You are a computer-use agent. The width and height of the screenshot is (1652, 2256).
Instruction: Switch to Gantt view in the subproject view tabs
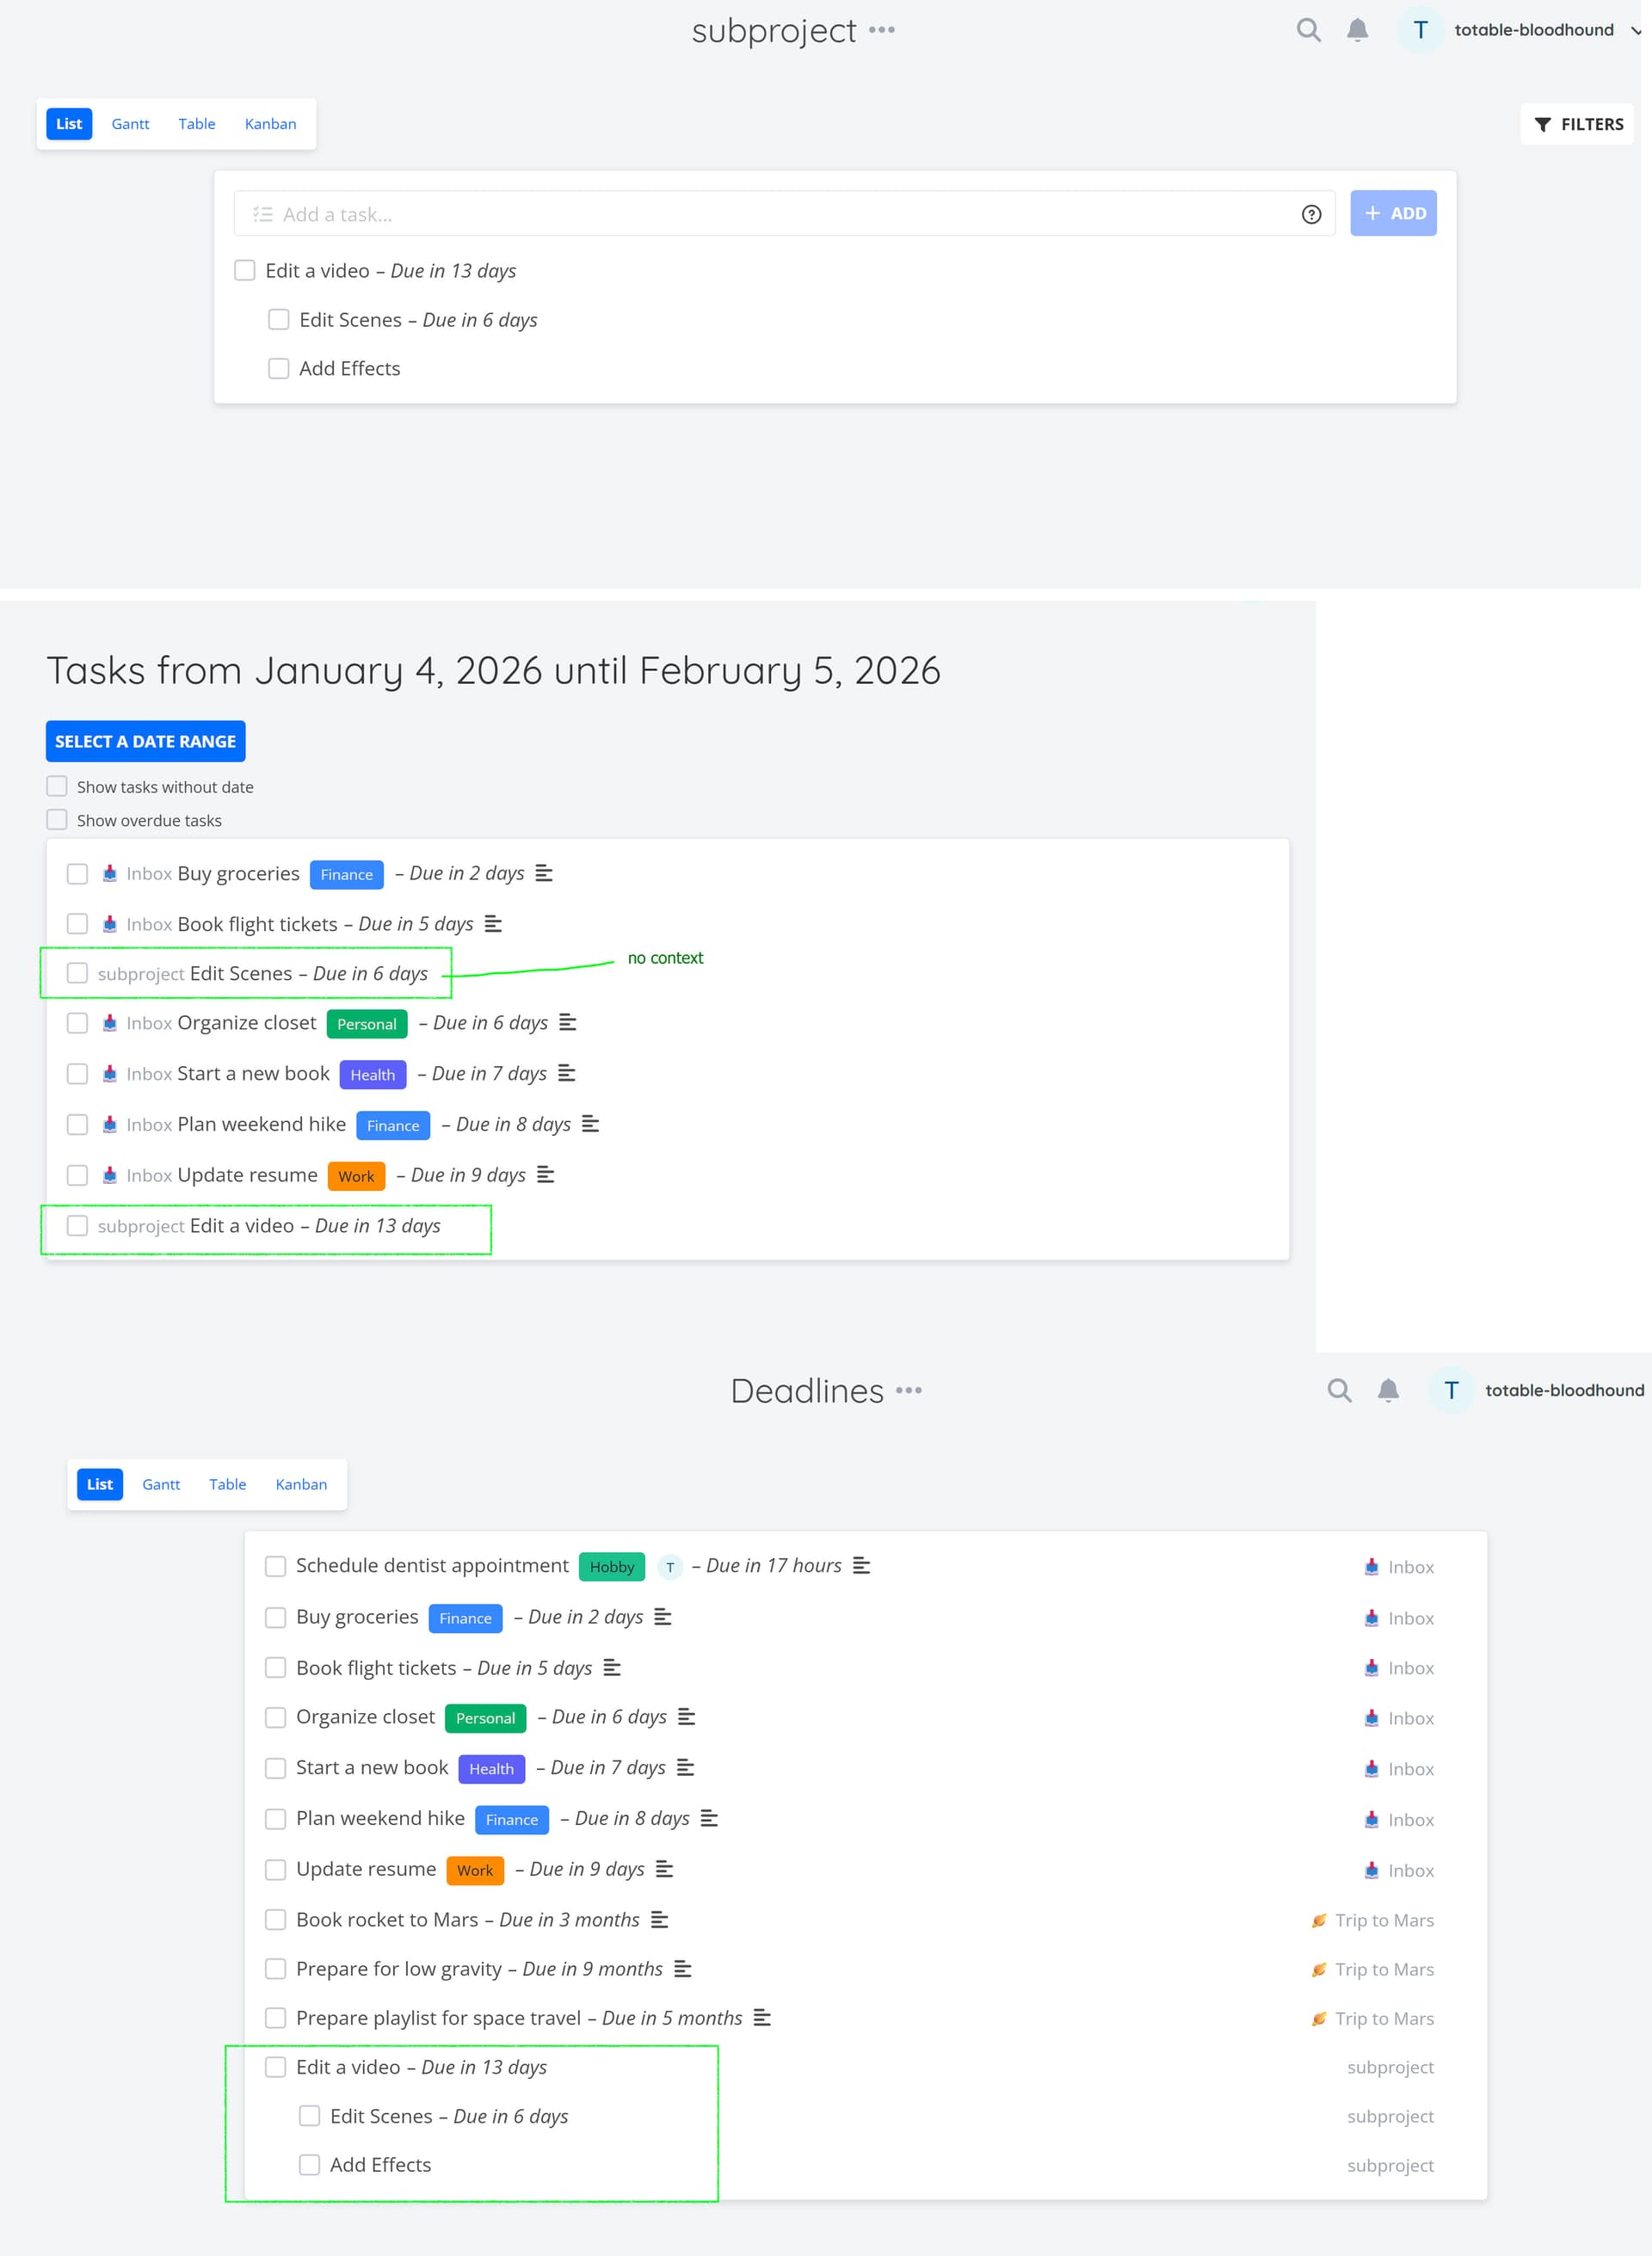pyautogui.click(x=130, y=124)
